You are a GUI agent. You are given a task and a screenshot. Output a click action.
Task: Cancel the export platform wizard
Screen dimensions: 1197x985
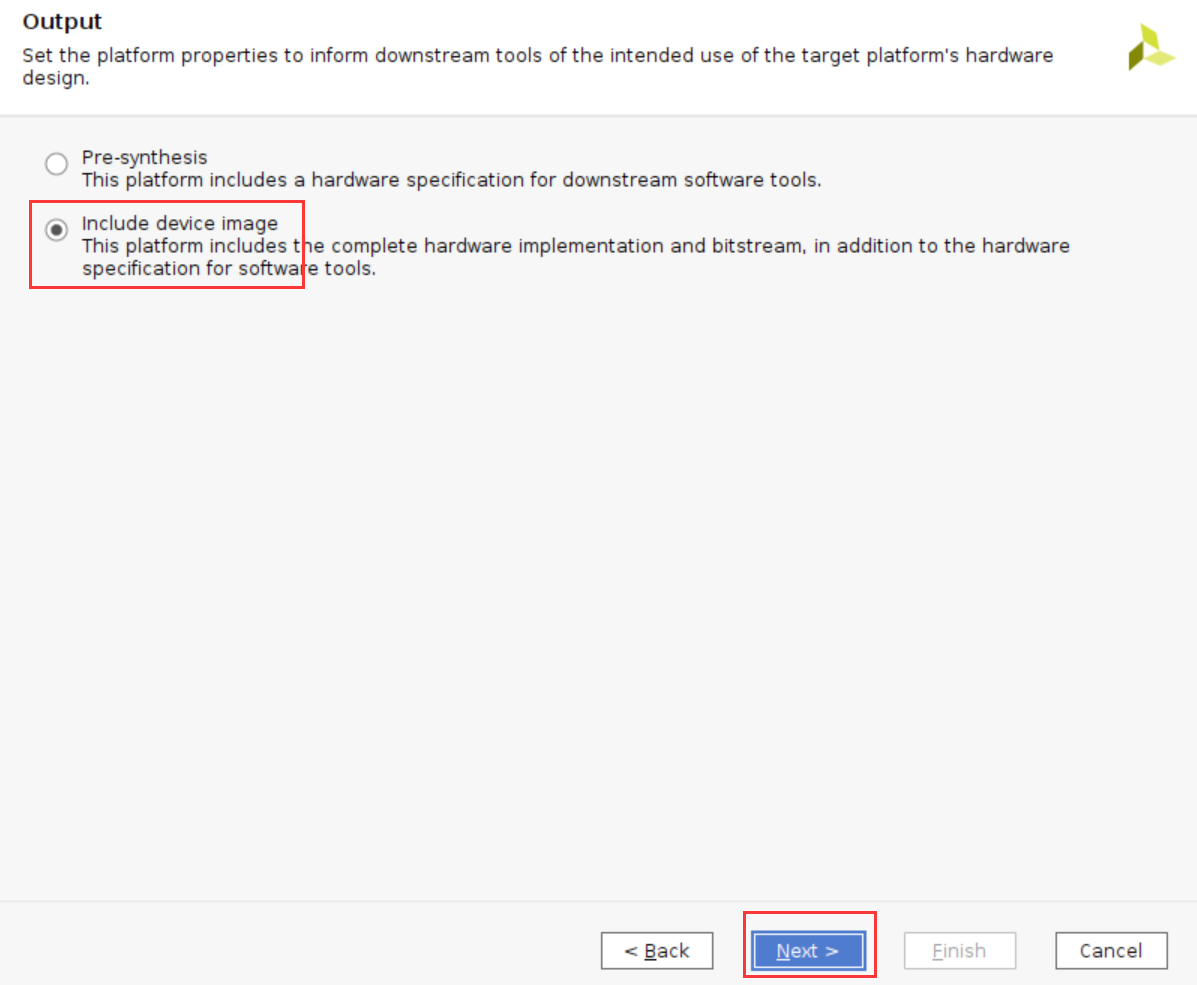[1112, 951]
